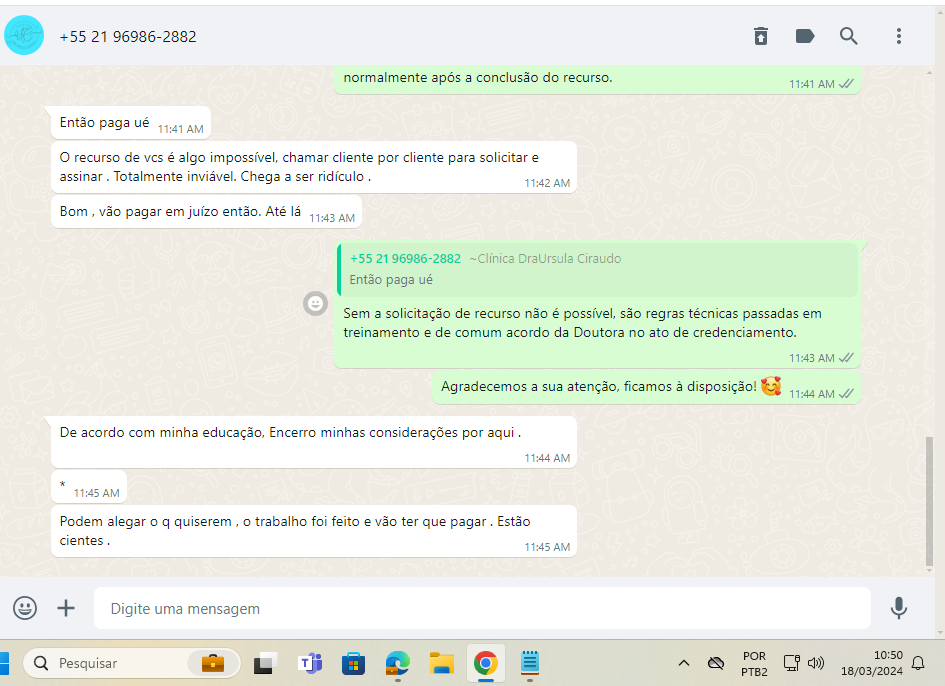Screen dimensions: 945x686
Task: Select message 'O recurso de vcs é algo impossível'
Action: pyautogui.click(x=314, y=167)
